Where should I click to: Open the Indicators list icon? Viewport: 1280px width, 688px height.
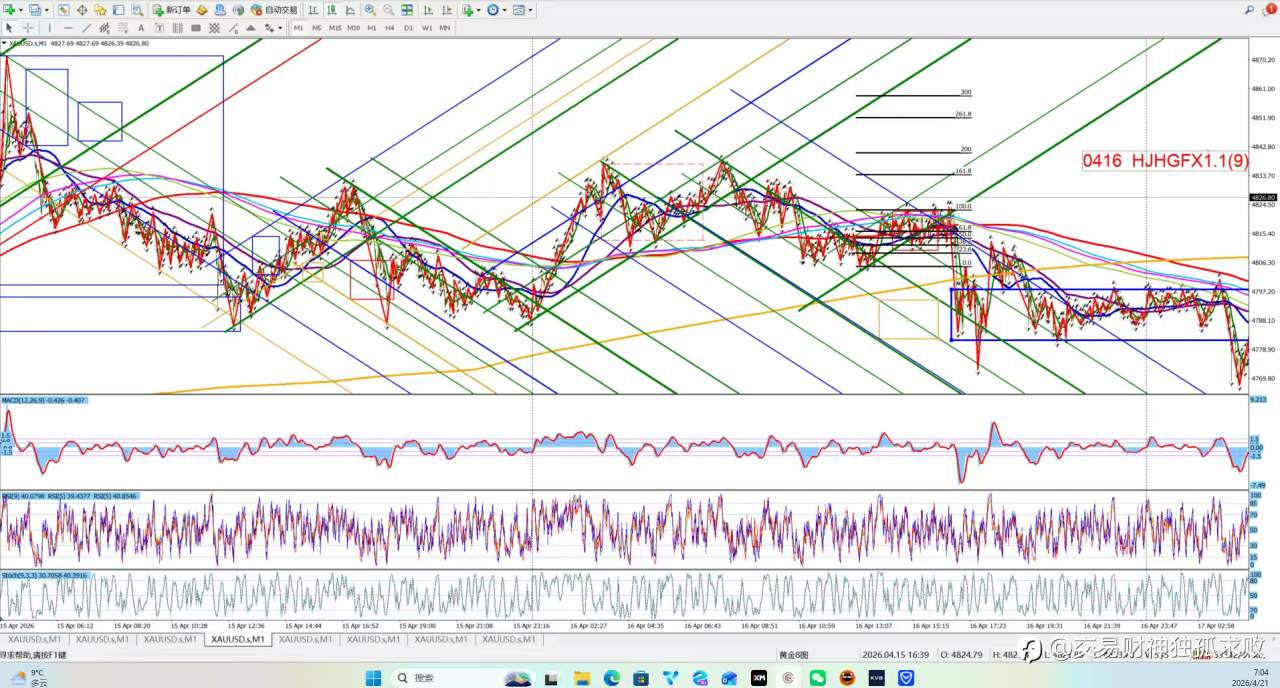pyautogui.click(x=467, y=9)
